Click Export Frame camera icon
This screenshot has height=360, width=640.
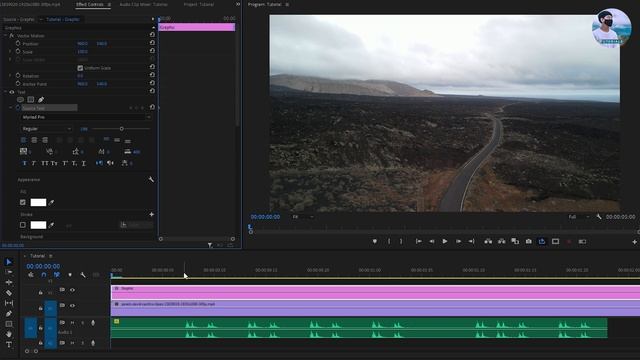tap(529, 242)
